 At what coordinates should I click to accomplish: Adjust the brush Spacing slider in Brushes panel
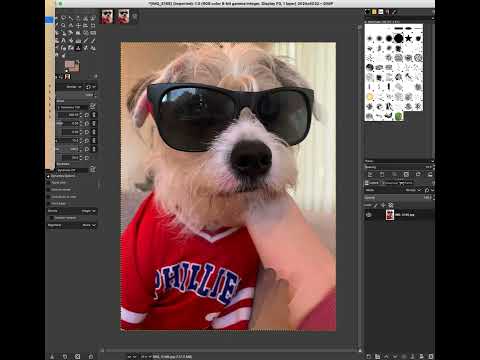(x=398, y=167)
